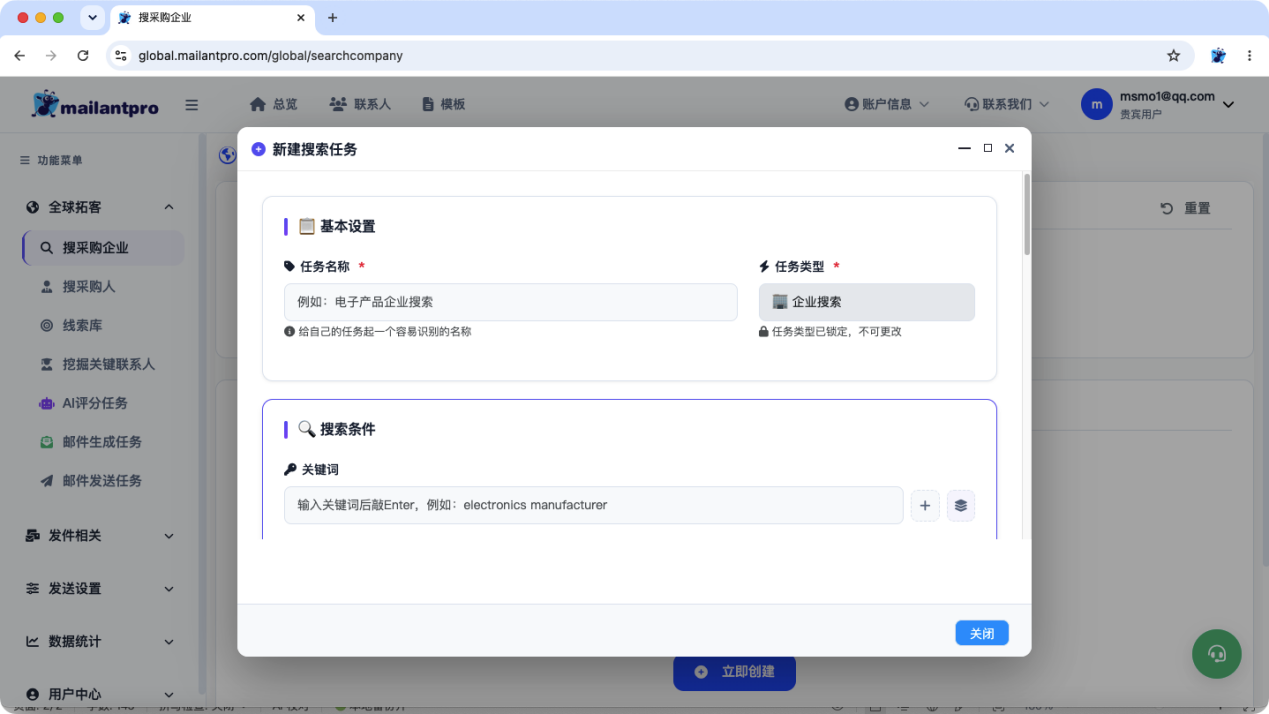Click the 线索库 target icon
The height and width of the screenshot is (714, 1269).
(46, 326)
